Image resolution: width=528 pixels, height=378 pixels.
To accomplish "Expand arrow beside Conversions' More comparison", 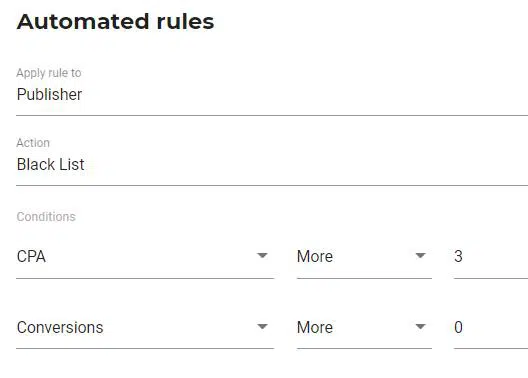I will click(420, 327).
